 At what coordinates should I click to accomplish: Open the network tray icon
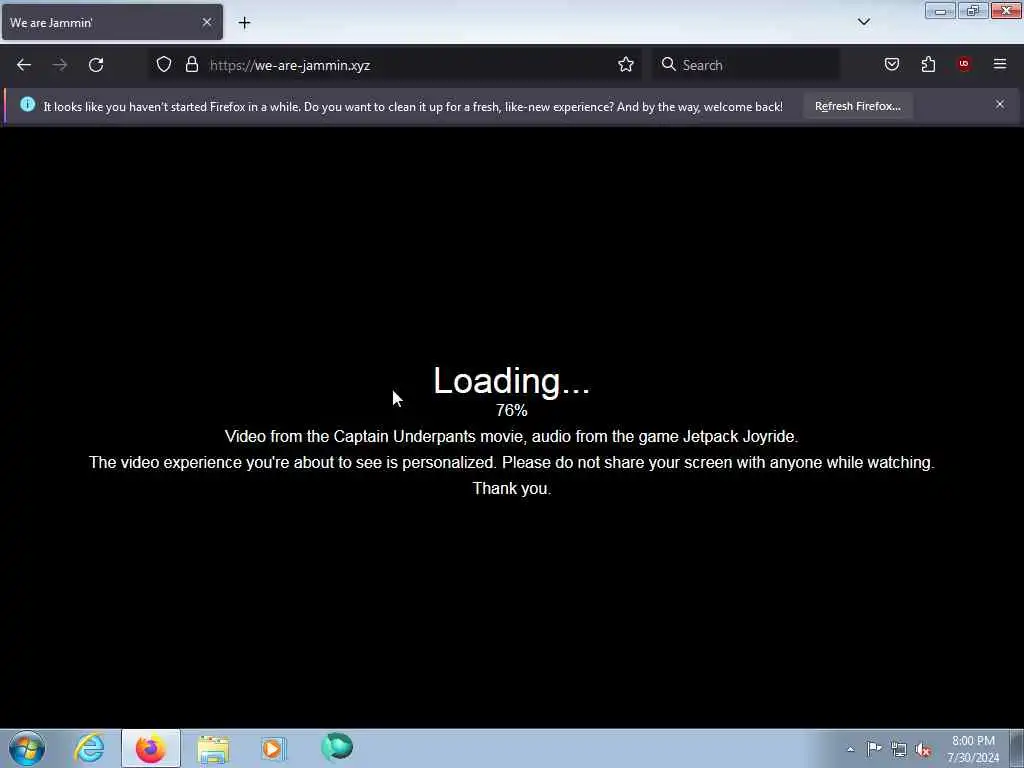pos(899,750)
